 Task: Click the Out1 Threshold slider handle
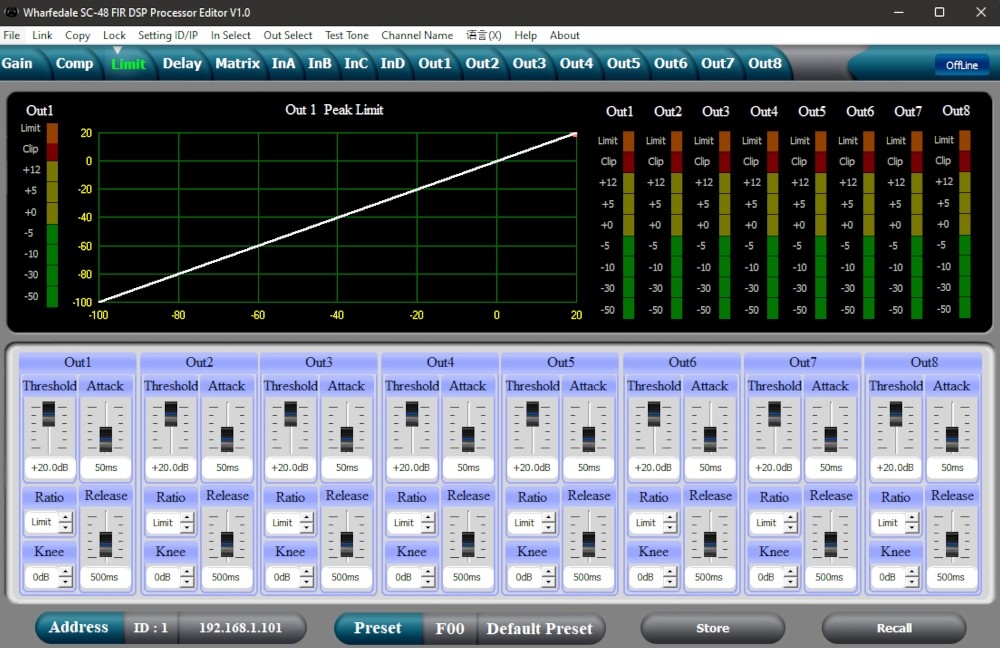[x=48, y=414]
